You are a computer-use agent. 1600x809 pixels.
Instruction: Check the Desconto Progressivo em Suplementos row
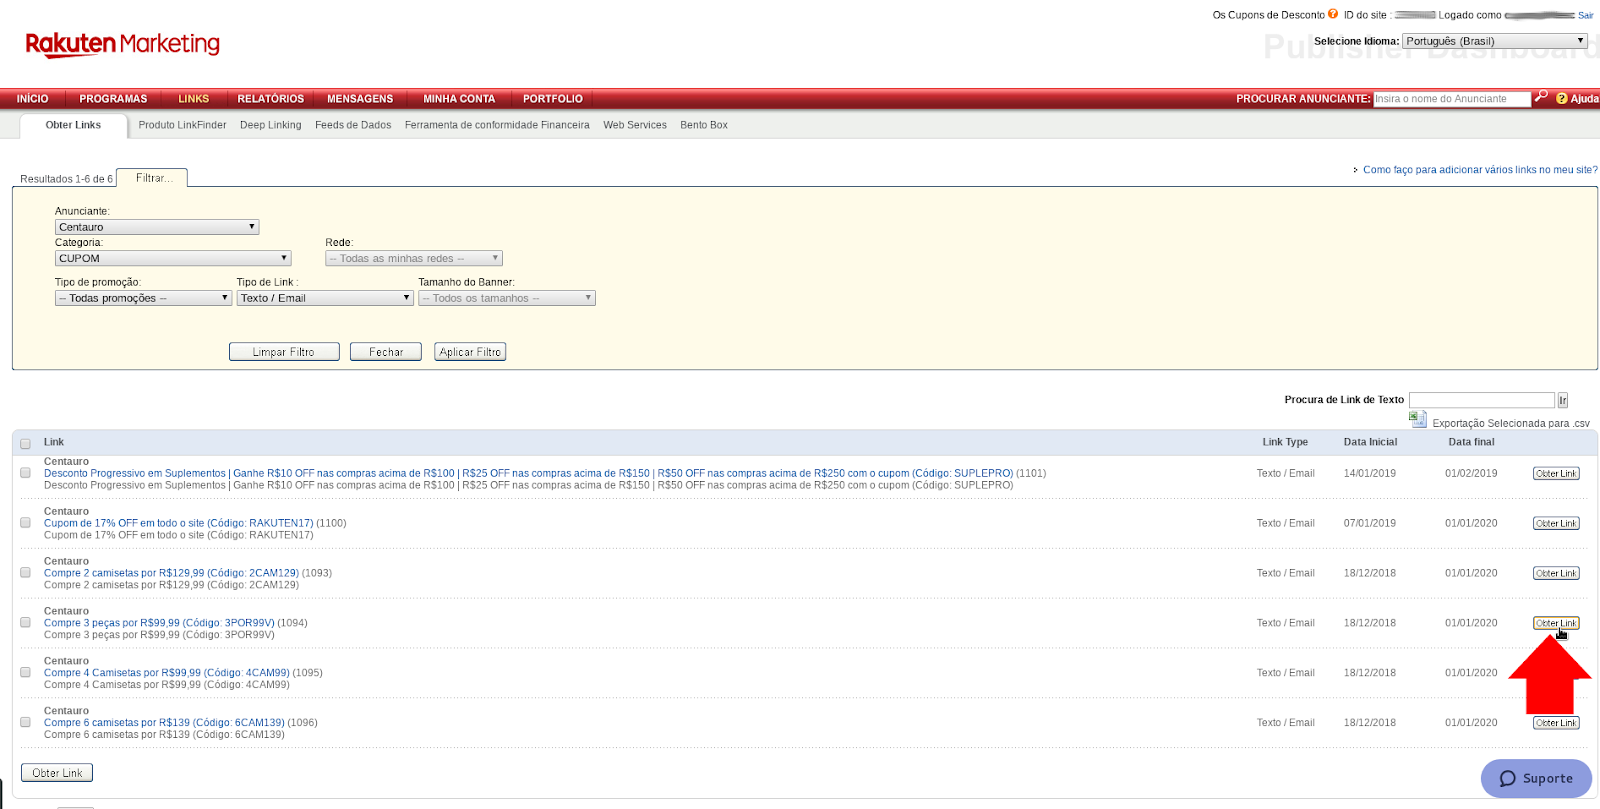pyautogui.click(x=26, y=473)
